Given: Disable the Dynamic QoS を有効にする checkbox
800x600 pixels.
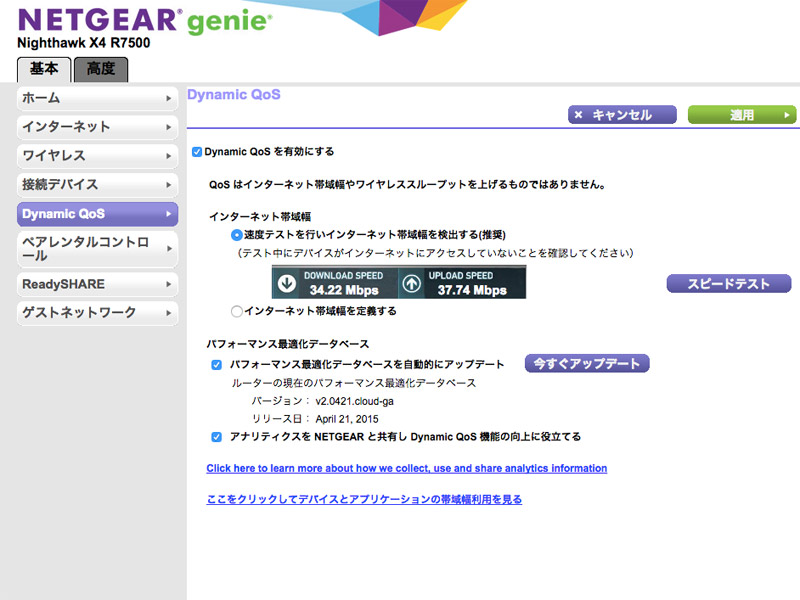Looking at the screenshot, I should [x=197, y=152].
